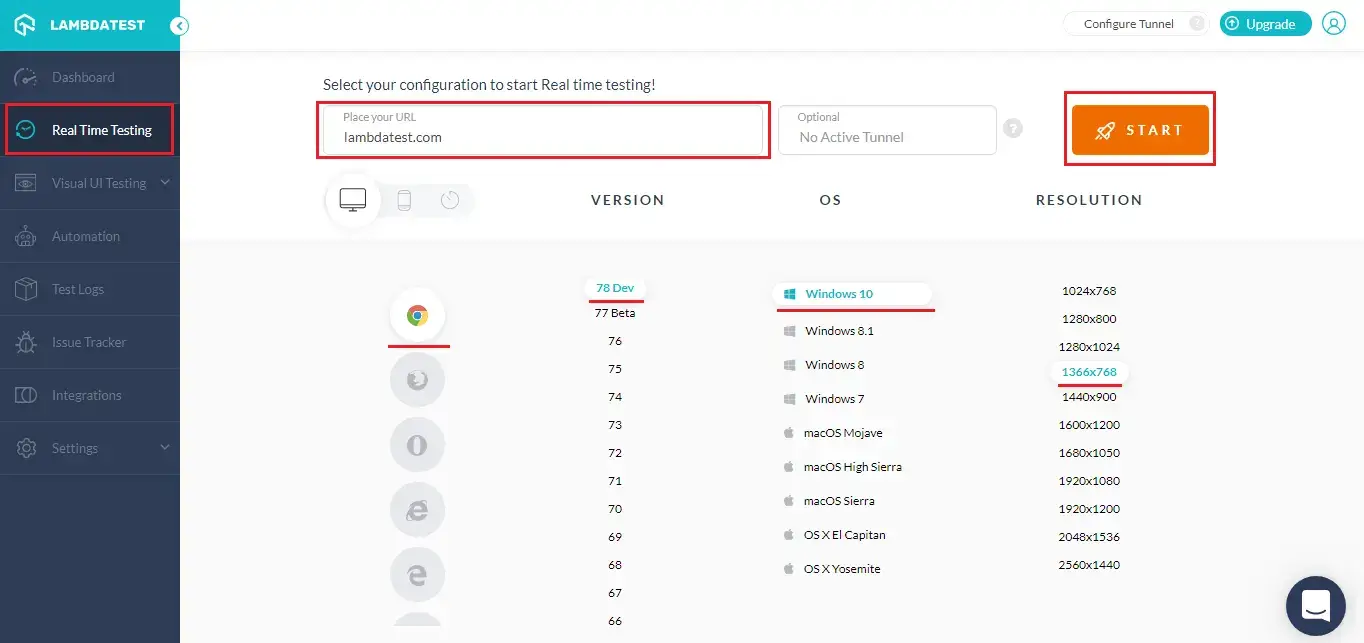Select the Edge browser icon
The image size is (1364, 643).
[x=417, y=575]
